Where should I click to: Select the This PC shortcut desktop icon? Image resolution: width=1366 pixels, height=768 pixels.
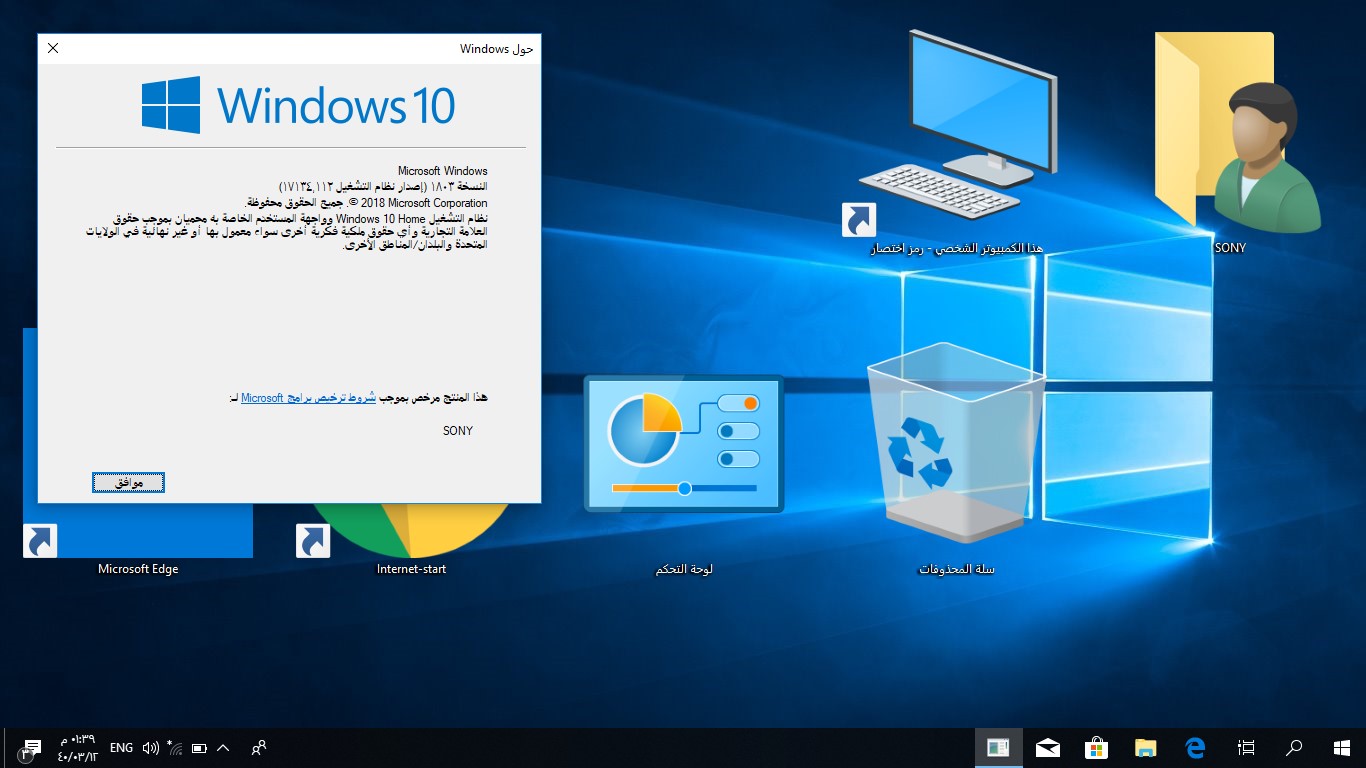coord(958,143)
